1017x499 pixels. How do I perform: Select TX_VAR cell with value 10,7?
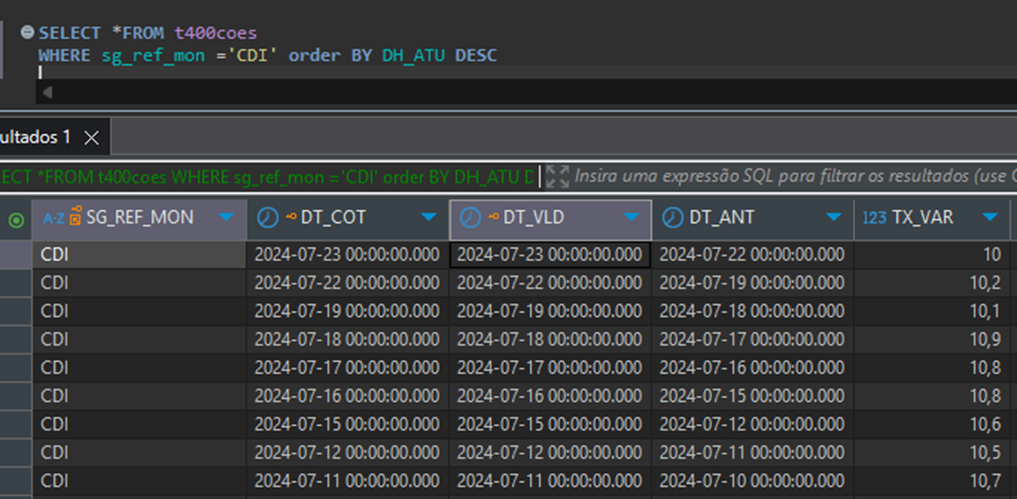click(x=932, y=481)
